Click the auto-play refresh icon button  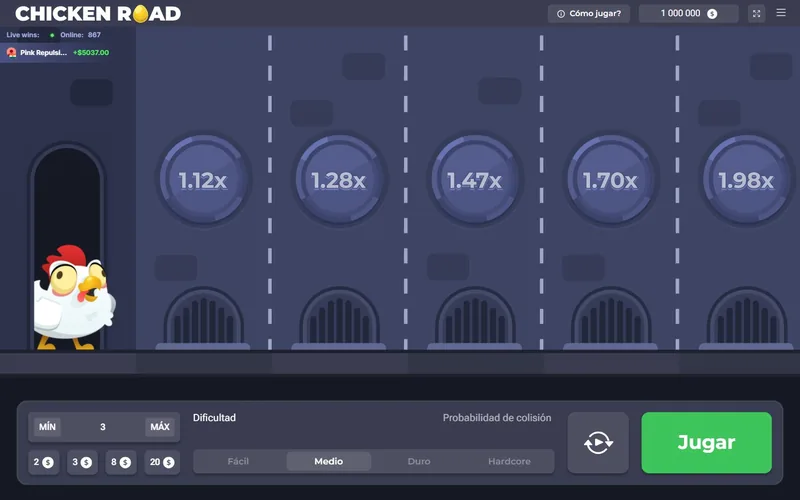pos(598,442)
